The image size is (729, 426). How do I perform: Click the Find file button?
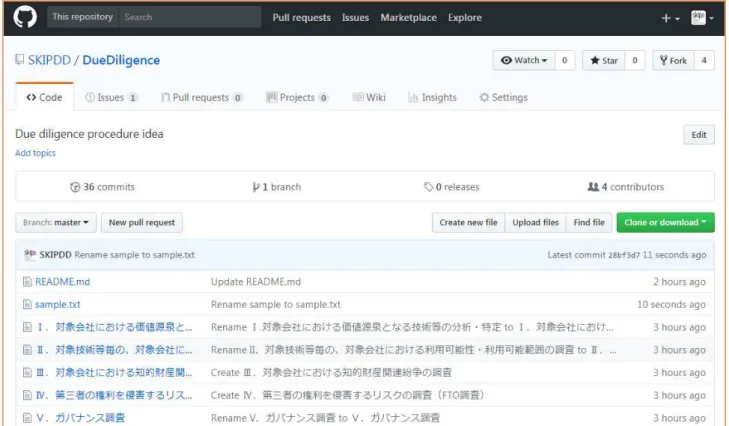[x=589, y=223]
